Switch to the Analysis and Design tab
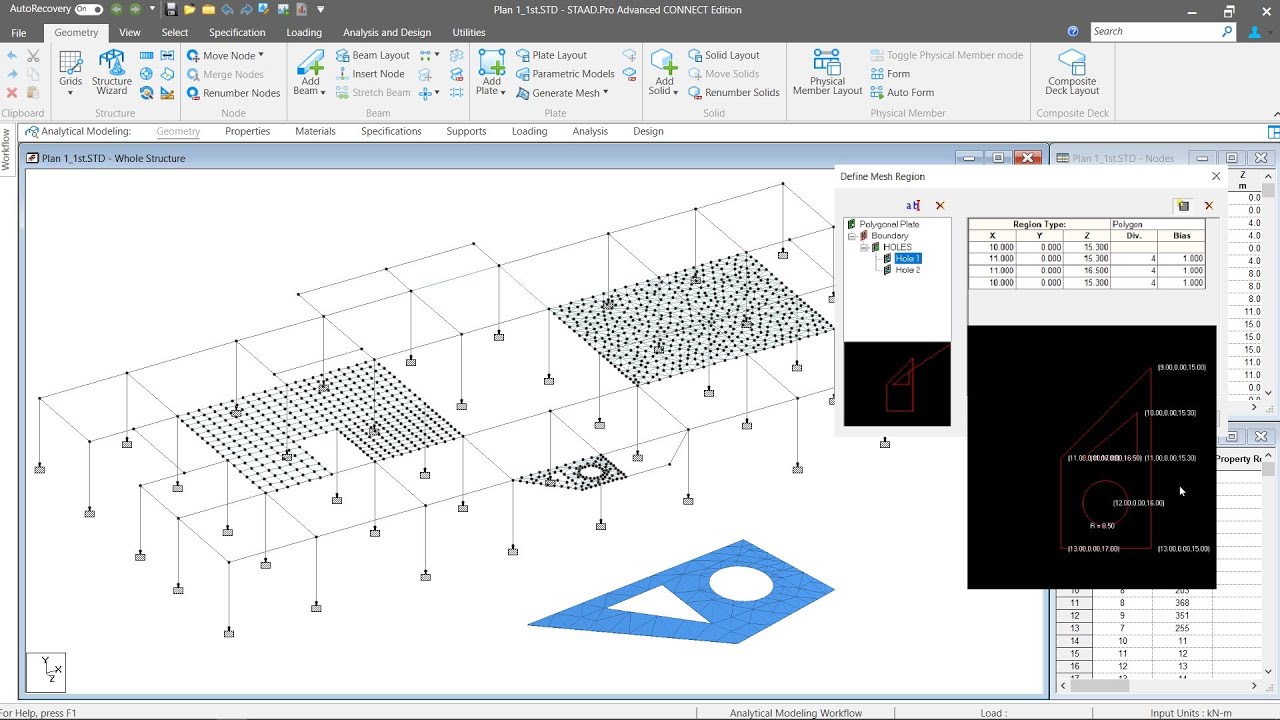Viewport: 1280px width, 720px height. (387, 32)
